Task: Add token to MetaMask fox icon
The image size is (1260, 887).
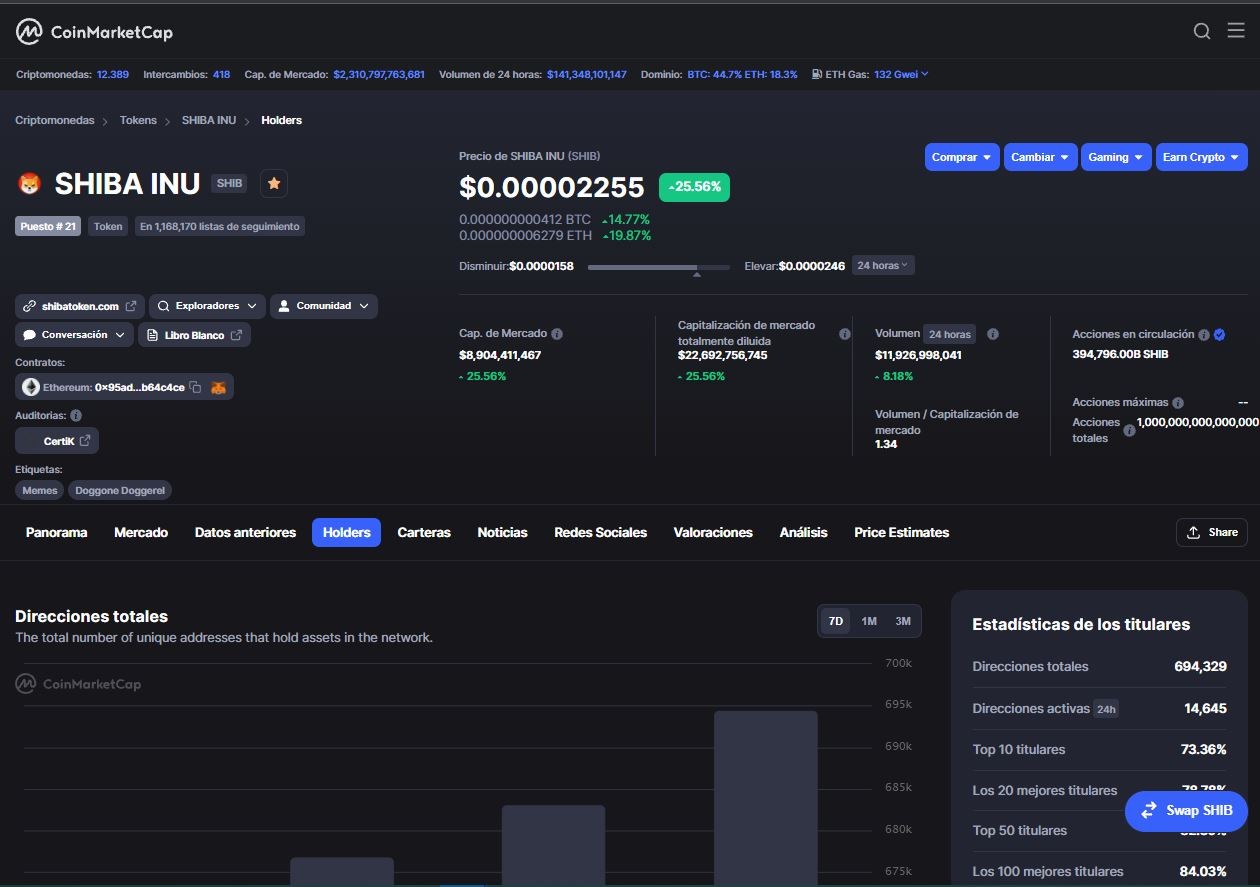Action: [218, 387]
